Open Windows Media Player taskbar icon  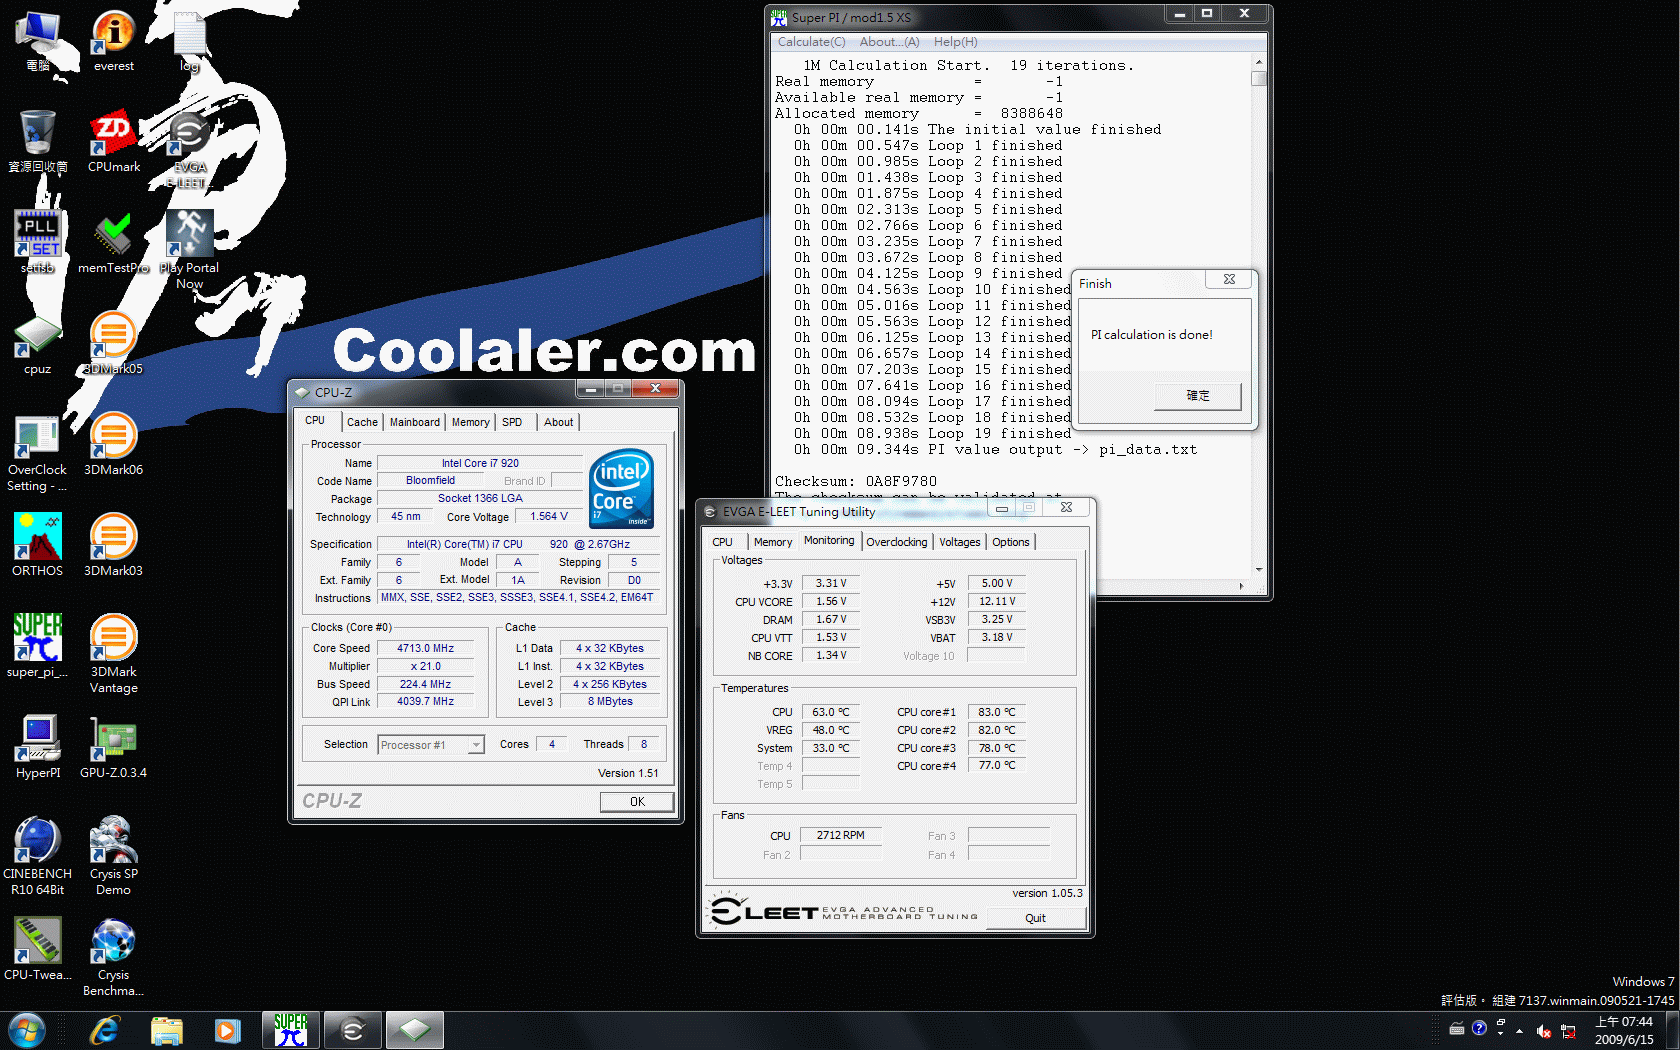228,1030
